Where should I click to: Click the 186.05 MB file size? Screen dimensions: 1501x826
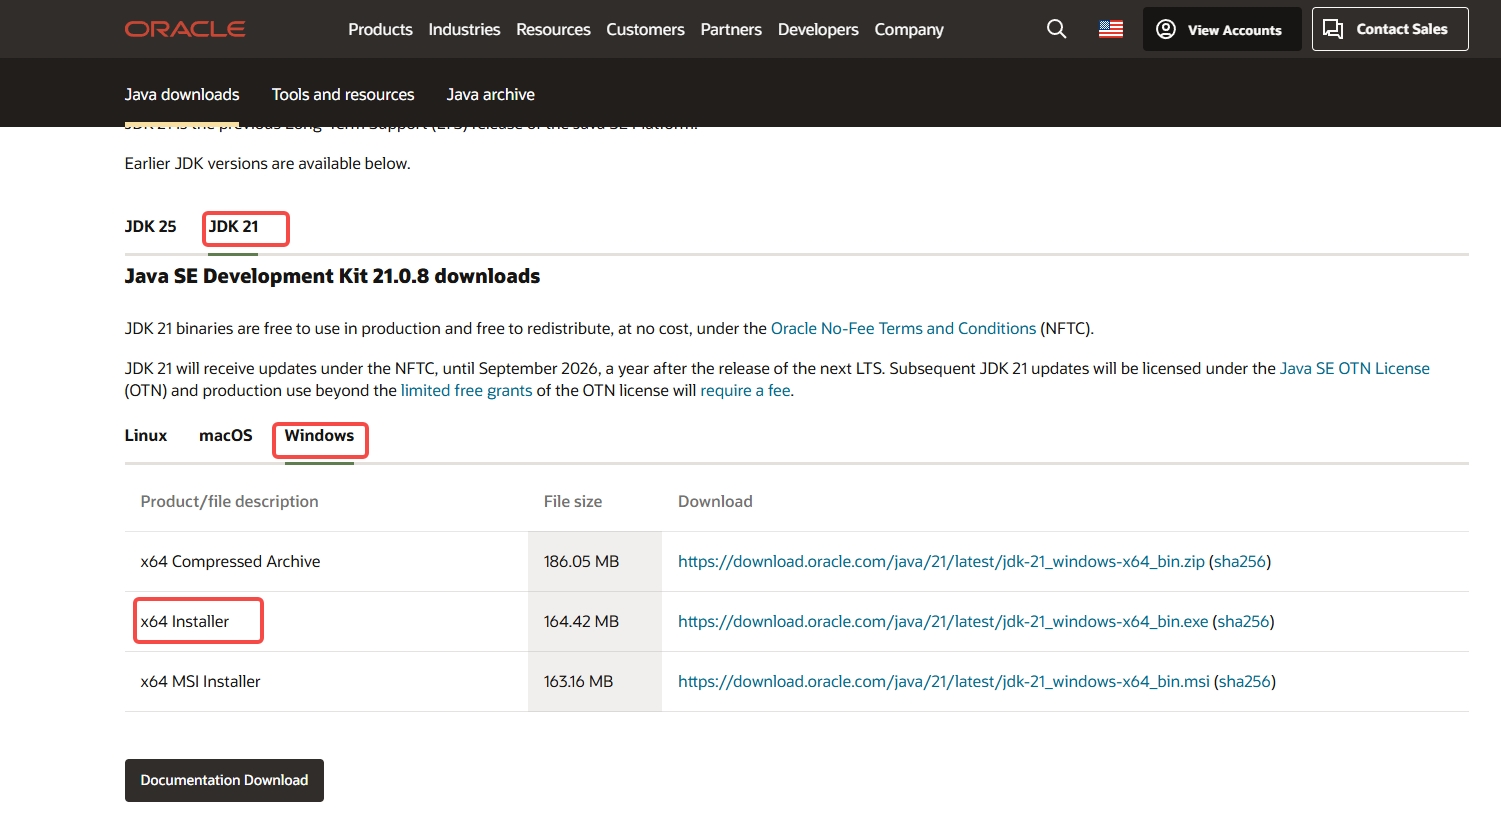(581, 561)
